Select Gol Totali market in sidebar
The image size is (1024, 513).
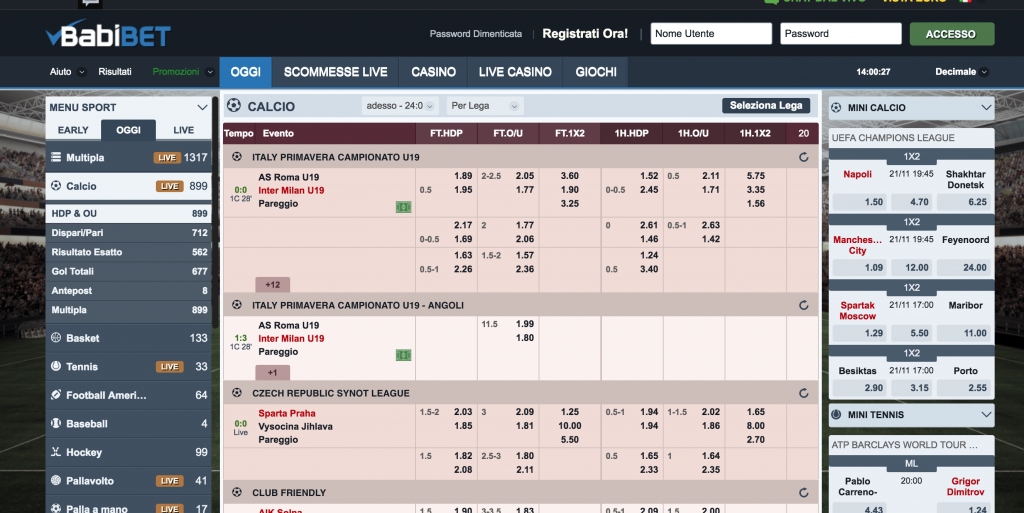[x=129, y=272]
